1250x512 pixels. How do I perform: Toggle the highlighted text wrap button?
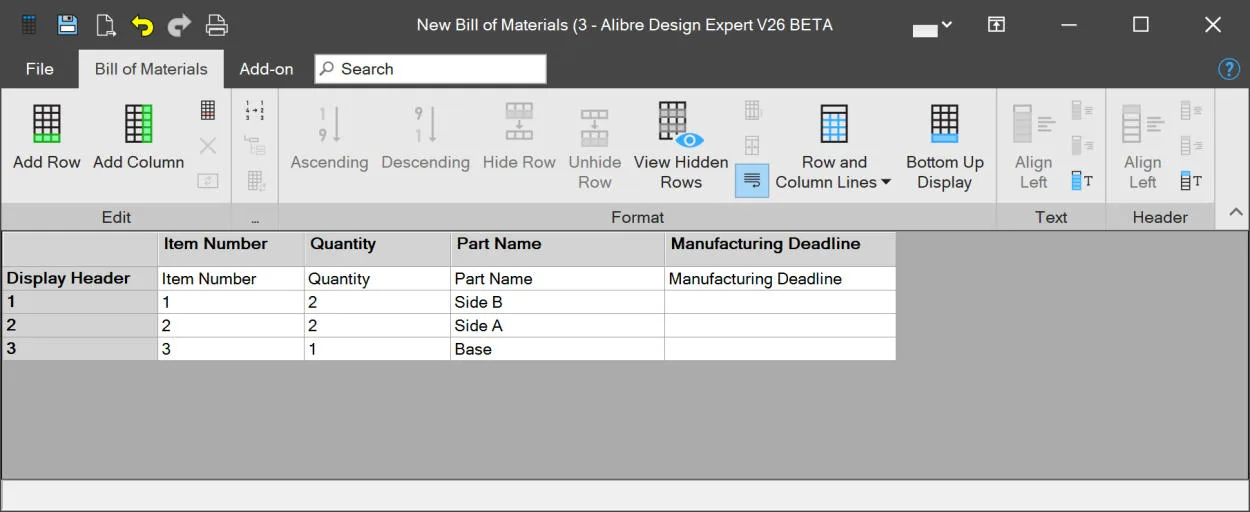coord(752,181)
